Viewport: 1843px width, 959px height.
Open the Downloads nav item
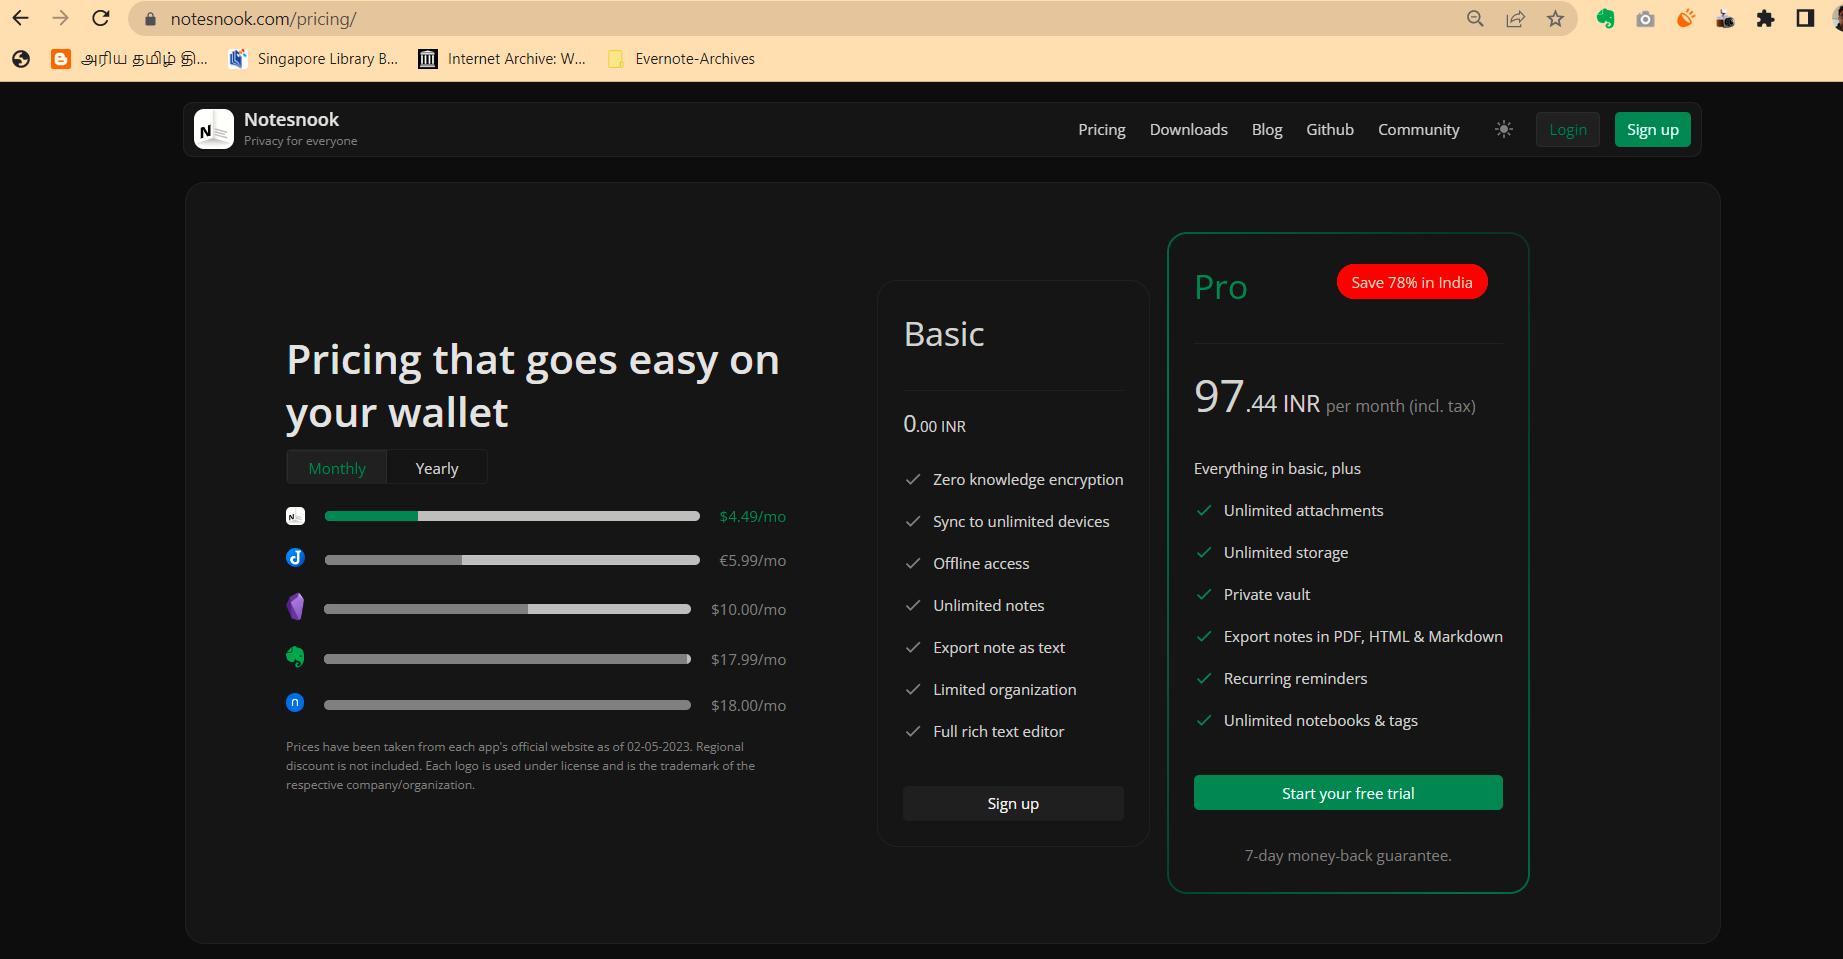[x=1188, y=130]
